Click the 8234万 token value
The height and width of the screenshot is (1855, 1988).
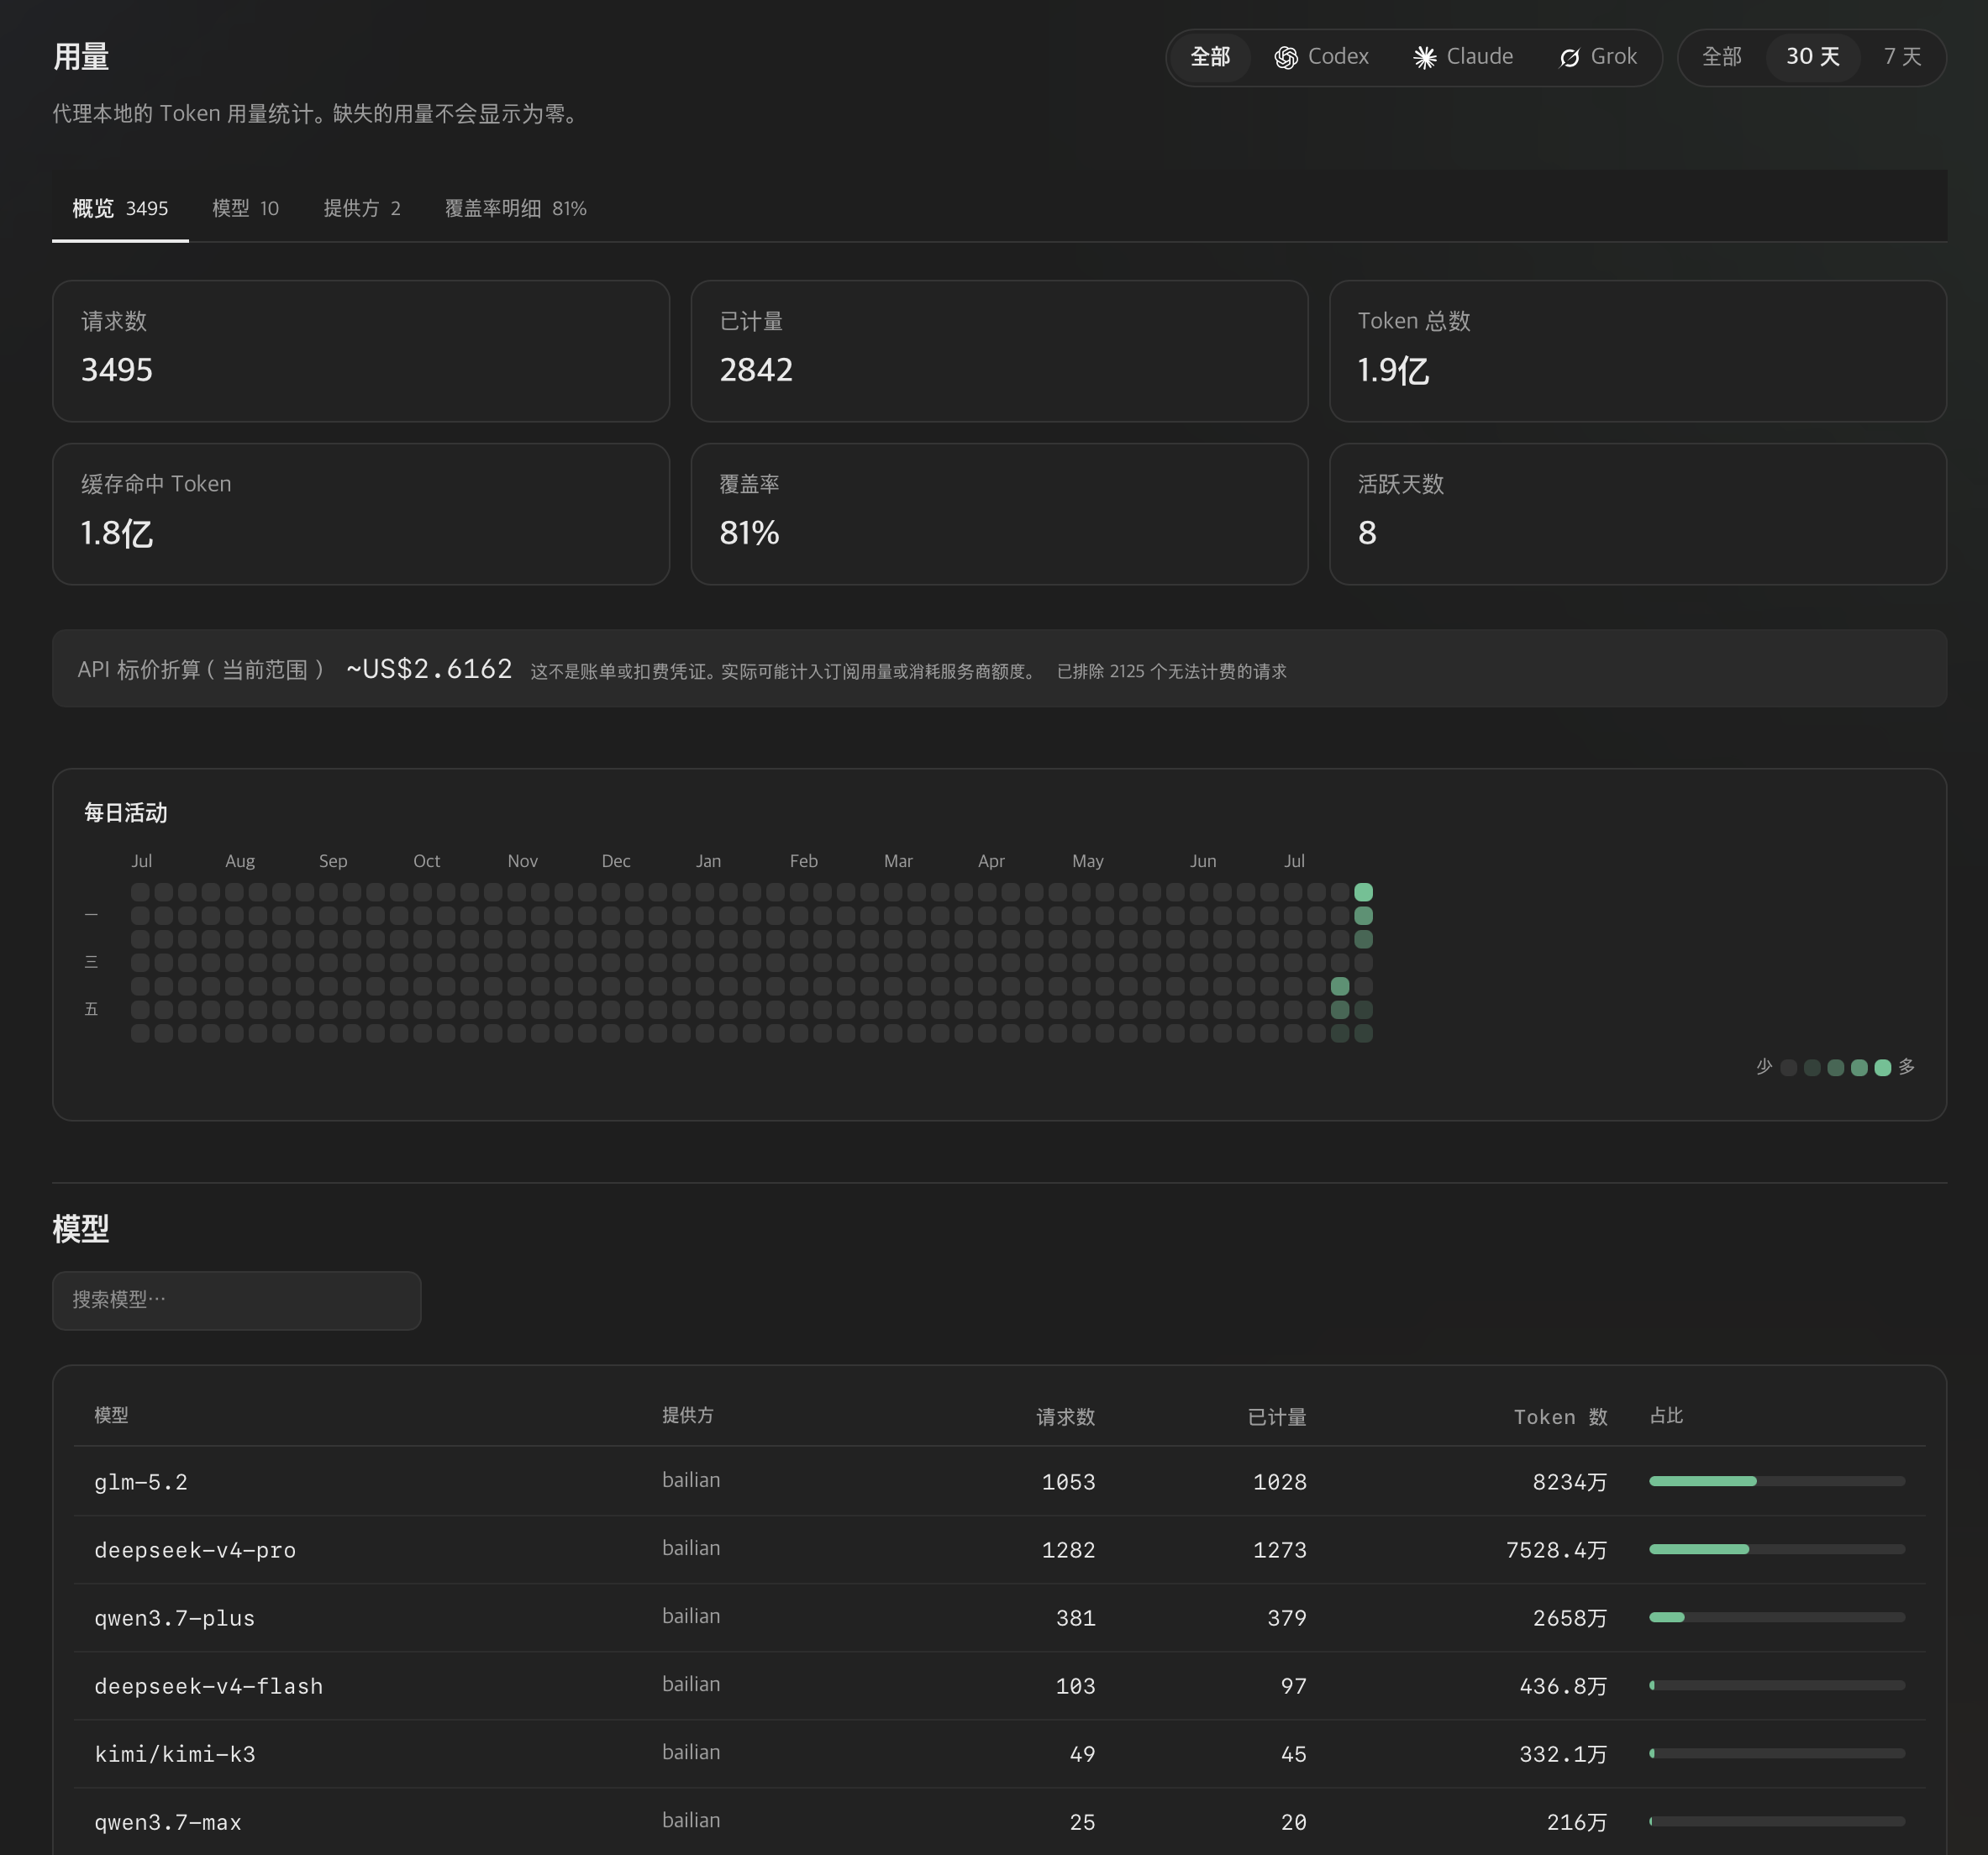click(1570, 1482)
